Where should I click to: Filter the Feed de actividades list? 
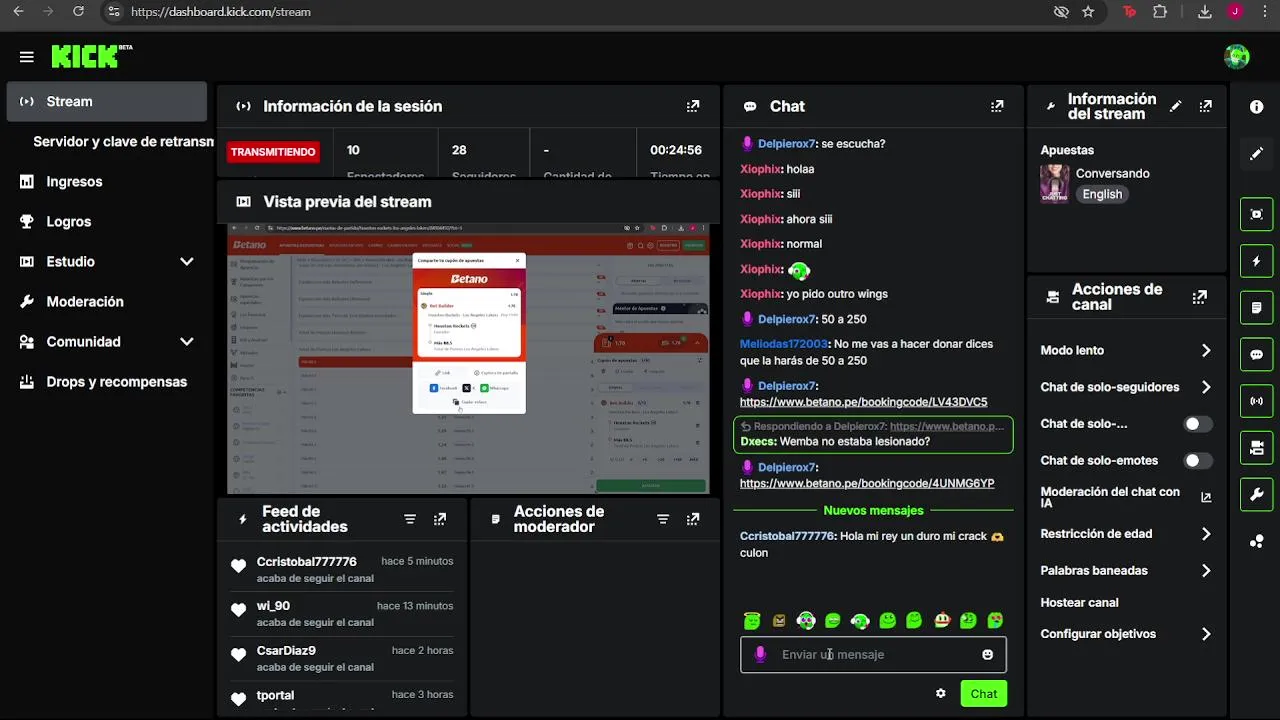coord(410,519)
